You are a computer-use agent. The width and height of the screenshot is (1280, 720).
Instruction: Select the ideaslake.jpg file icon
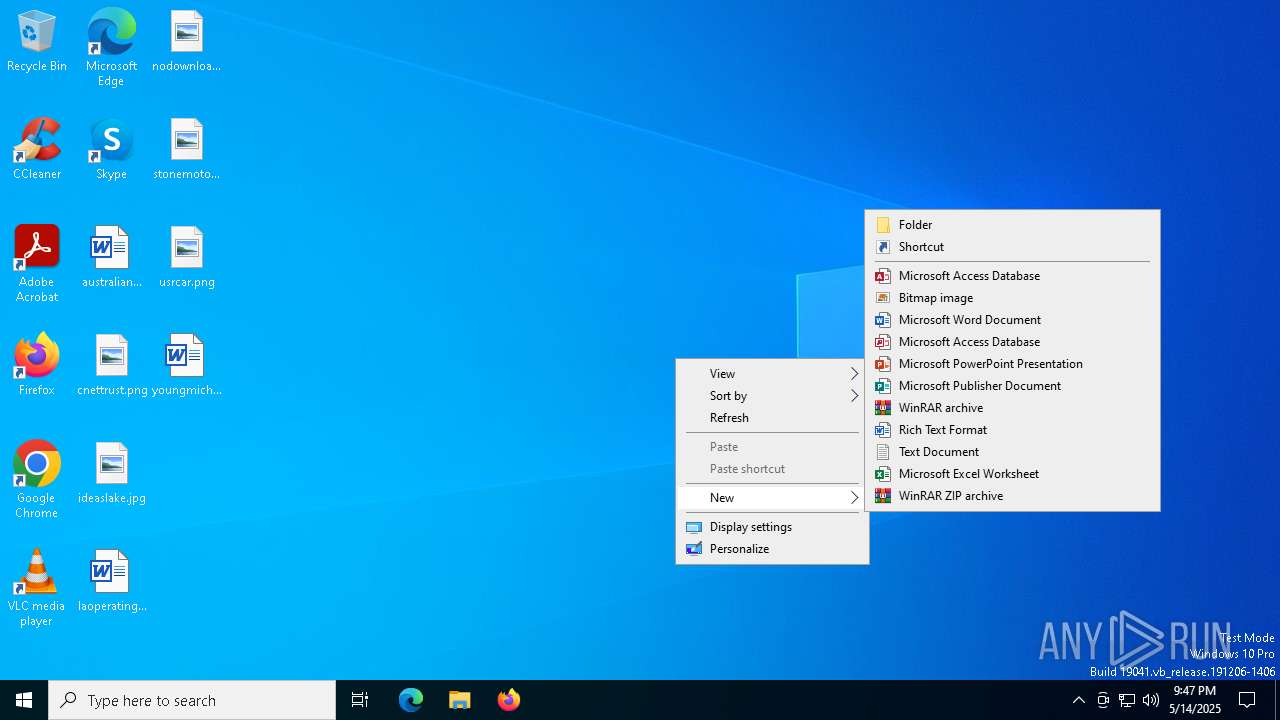(111, 474)
